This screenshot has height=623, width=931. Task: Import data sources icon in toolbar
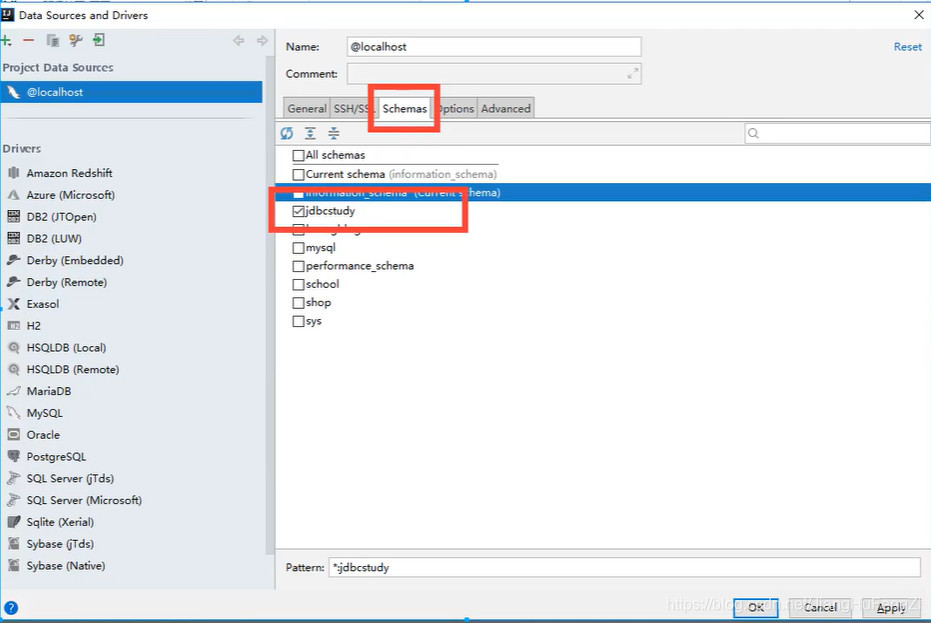(x=99, y=40)
